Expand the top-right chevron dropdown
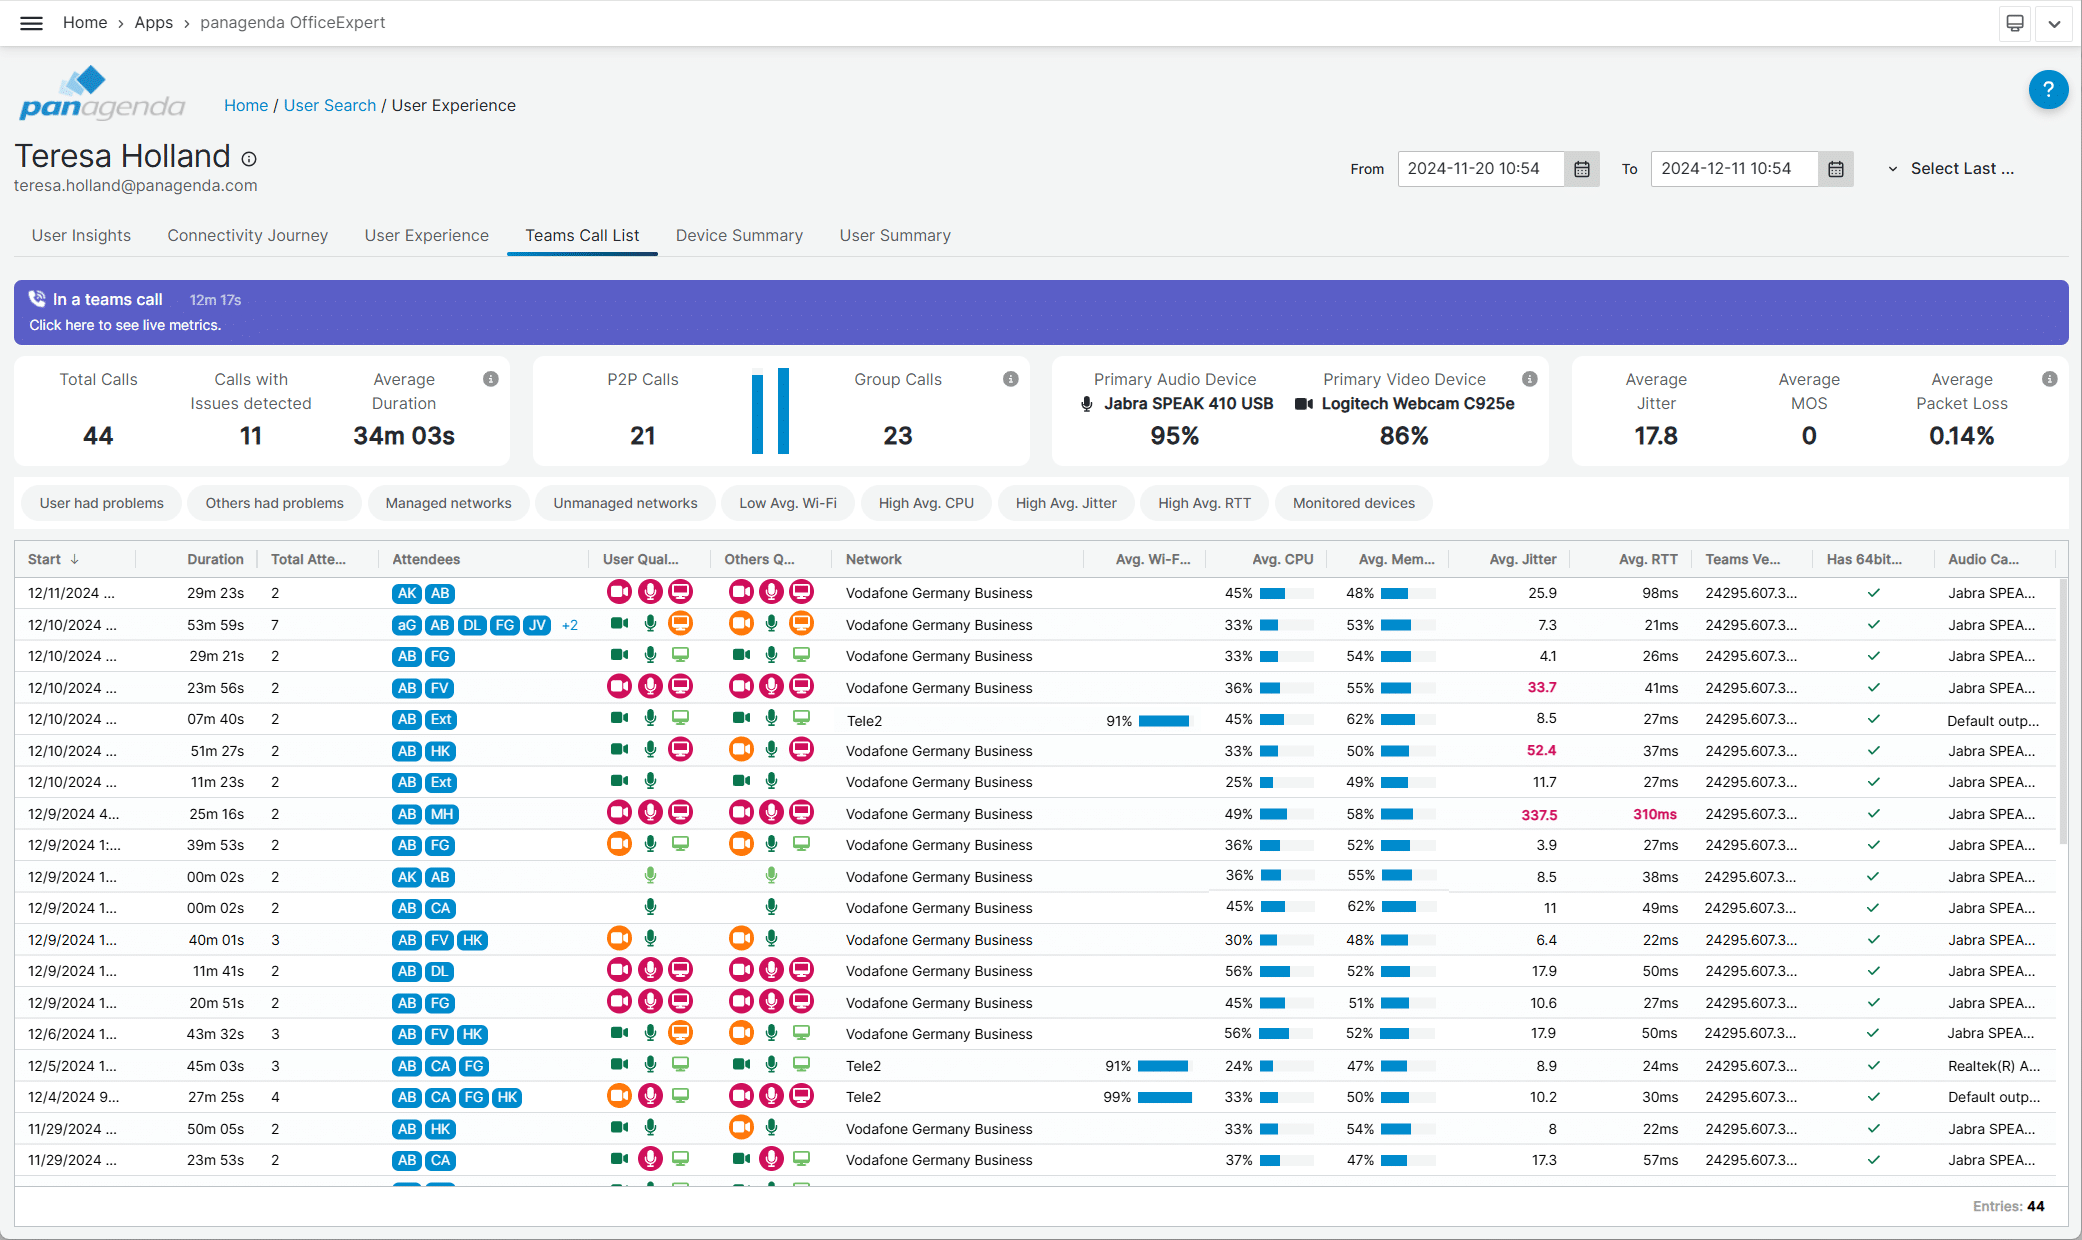The width and height of the screenshot is (2082, 1240). click(2053, 23)
